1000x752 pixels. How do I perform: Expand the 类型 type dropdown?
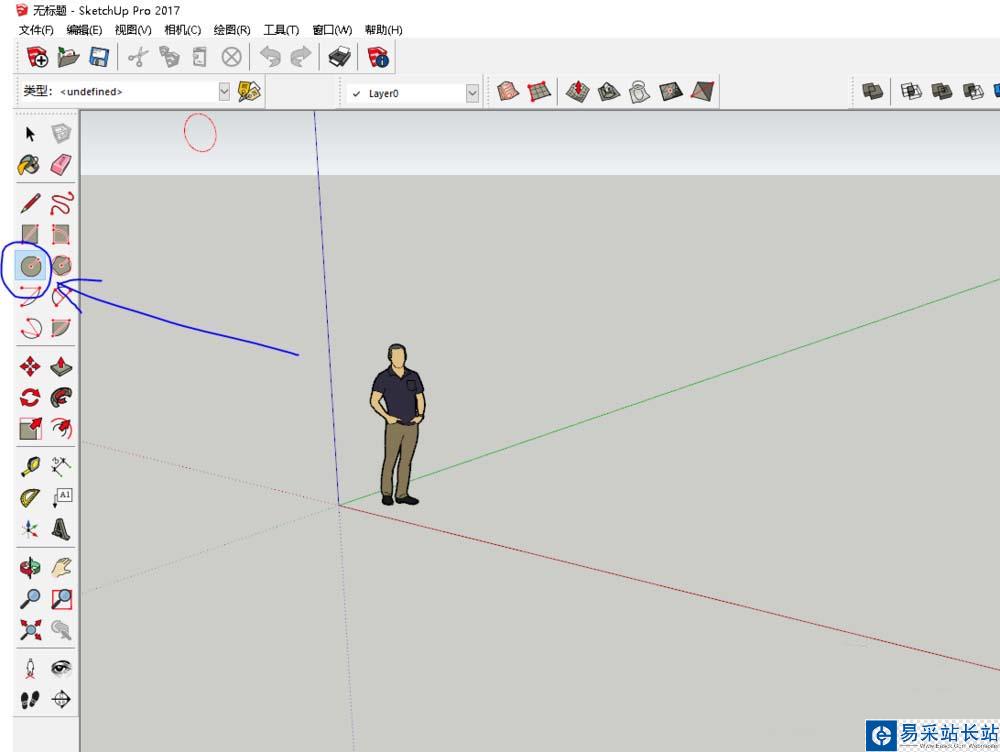point(224,92)
